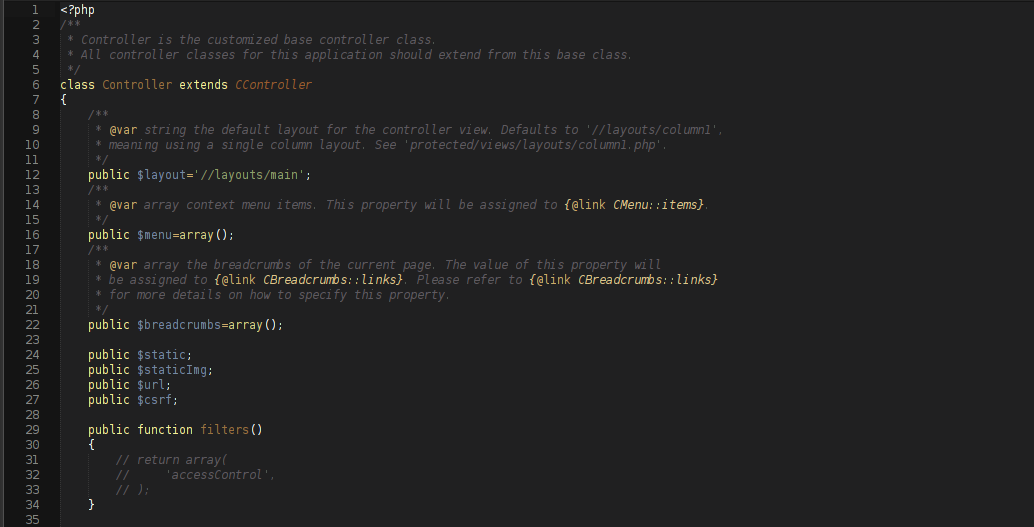Click the function keyword before filters
This screenshot has width=1034, height=527.
165,430
